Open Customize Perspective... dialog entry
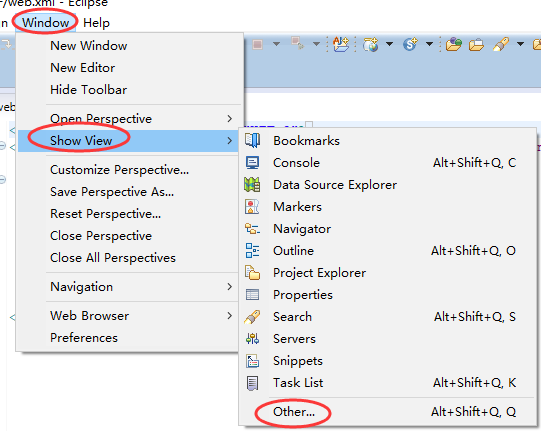 point(119,170)
